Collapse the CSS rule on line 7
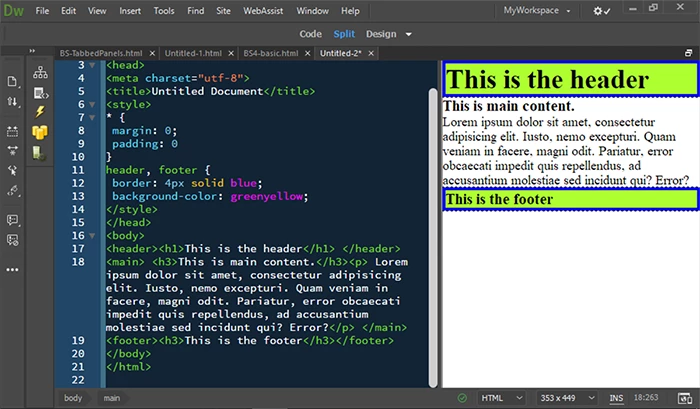The height and width of the screenshot is (409, 700). (92, 118)
